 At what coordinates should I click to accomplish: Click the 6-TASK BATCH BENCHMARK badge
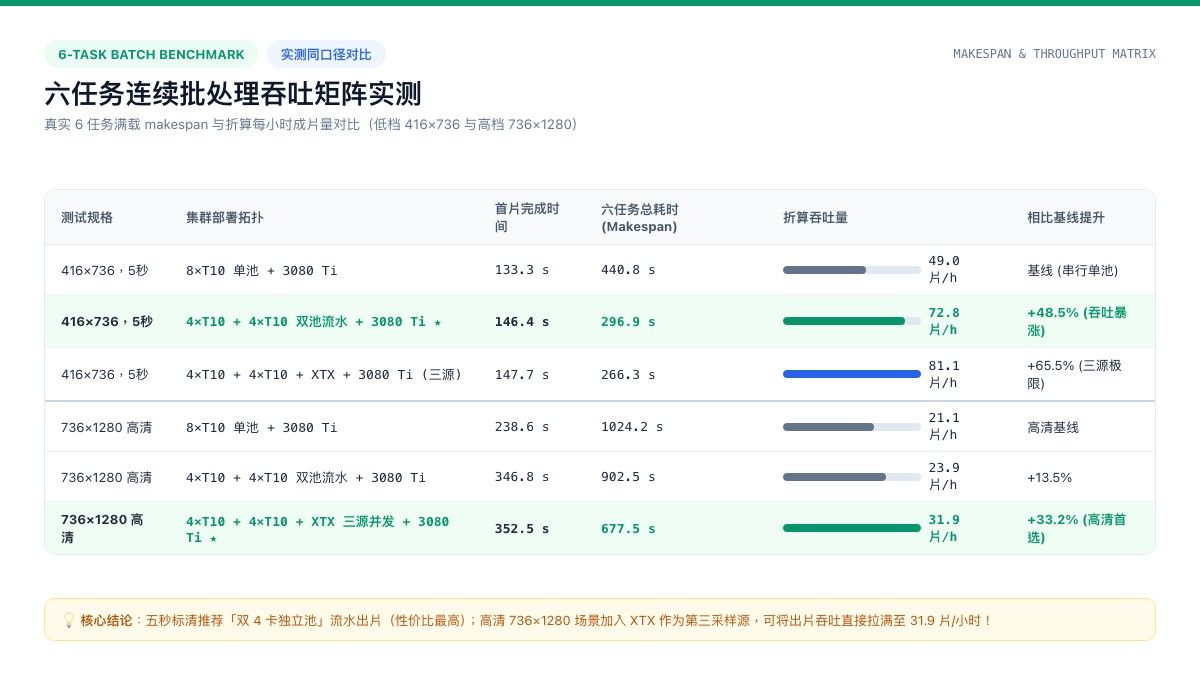pyautogui.click(x=151, y=54)
